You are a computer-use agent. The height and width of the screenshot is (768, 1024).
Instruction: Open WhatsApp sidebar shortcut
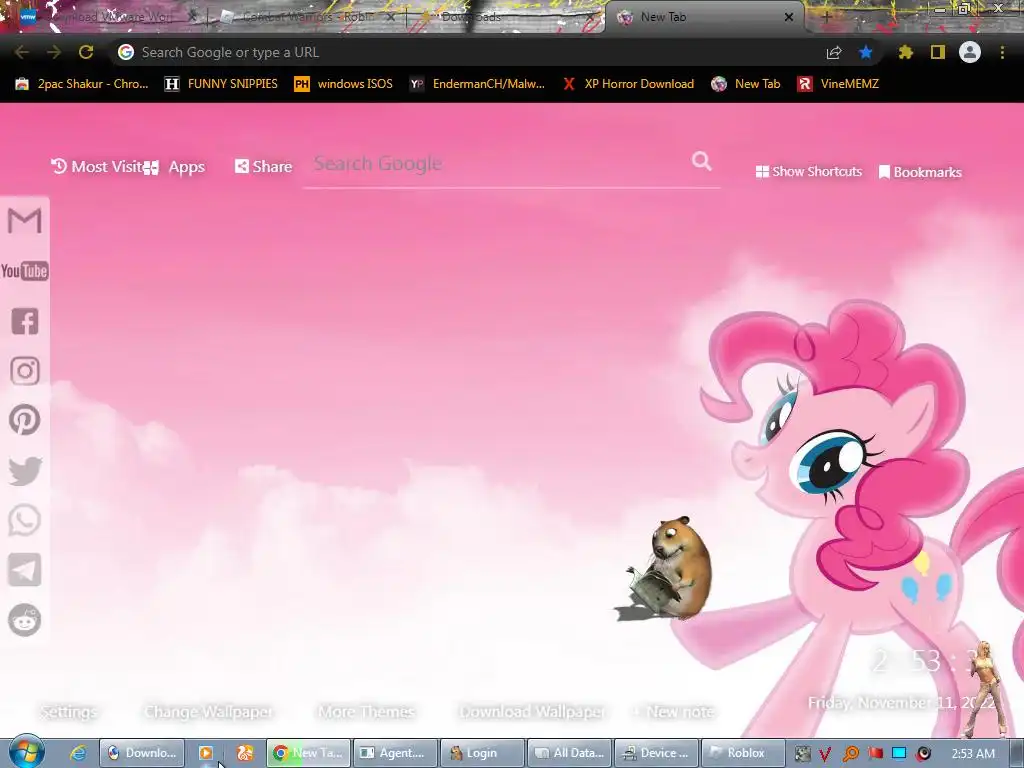[x=25, y=520]
